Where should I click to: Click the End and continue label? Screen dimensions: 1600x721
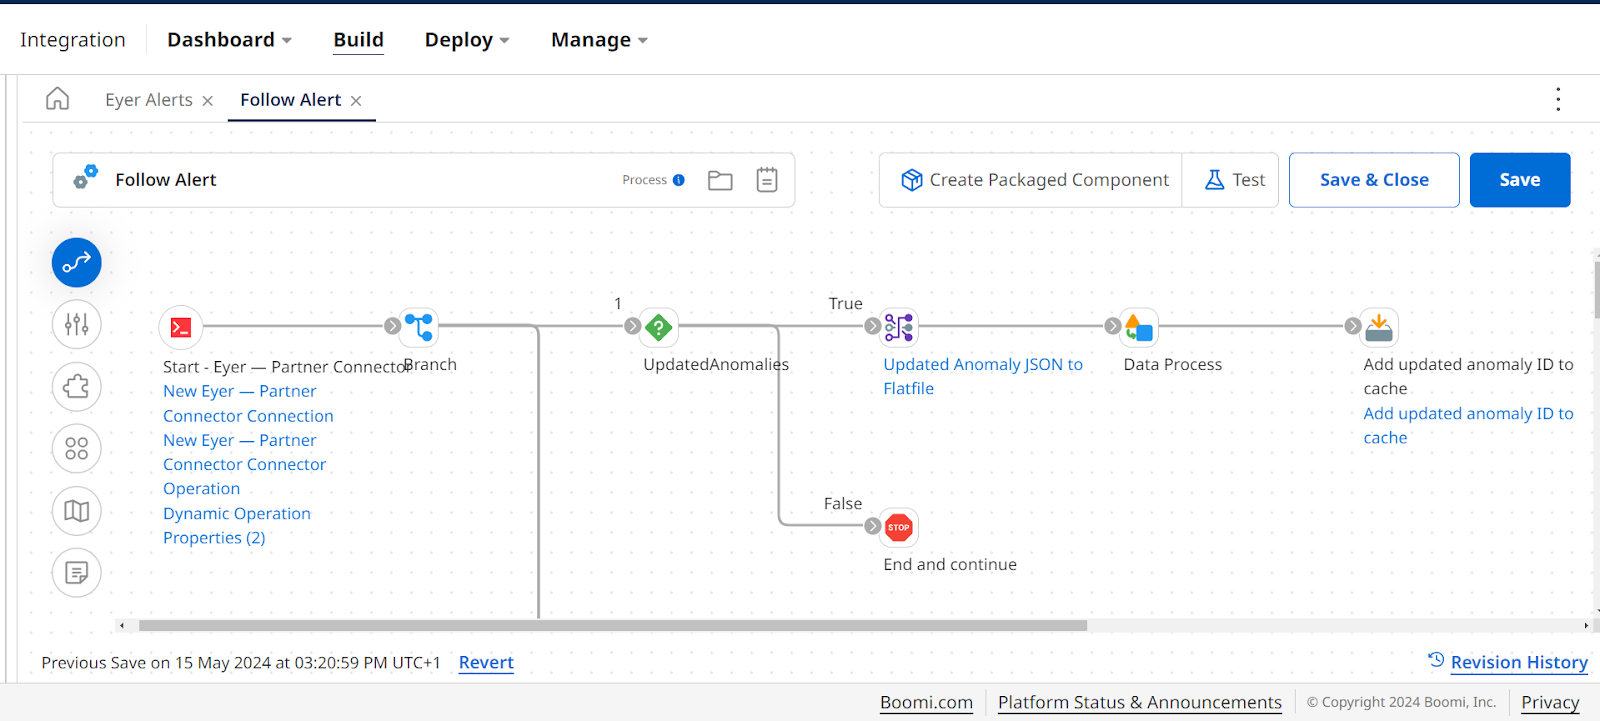point(950,564)
